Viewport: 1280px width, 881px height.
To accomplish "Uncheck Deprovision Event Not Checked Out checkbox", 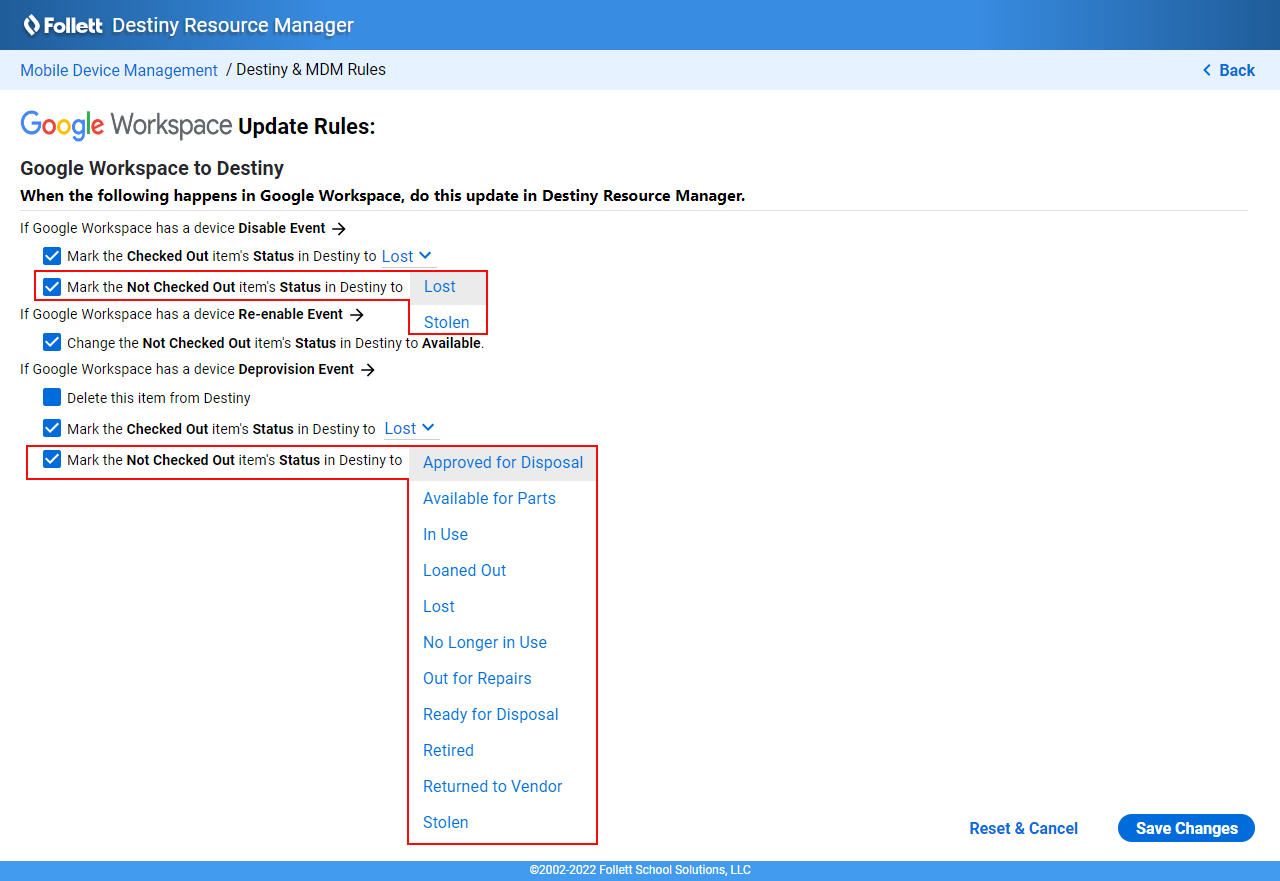I will click(52, 460).
